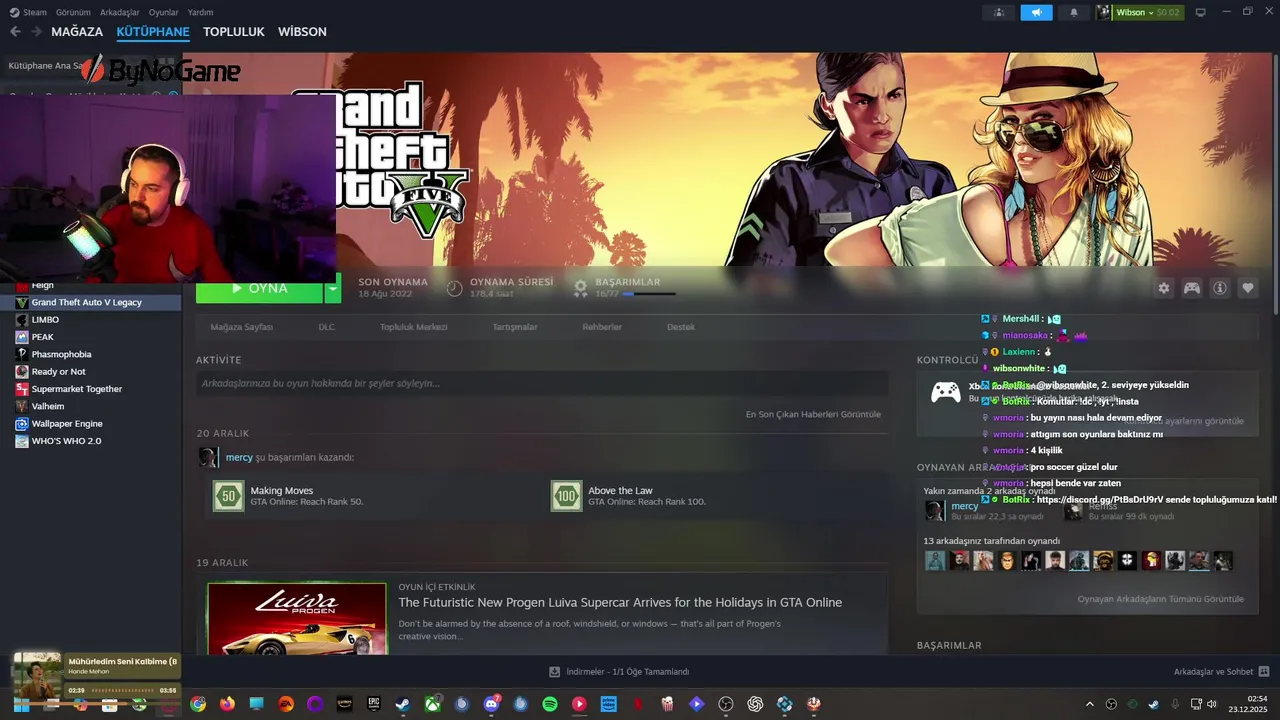
Task: Open the controller layout icon
Action: point(1192,288)
